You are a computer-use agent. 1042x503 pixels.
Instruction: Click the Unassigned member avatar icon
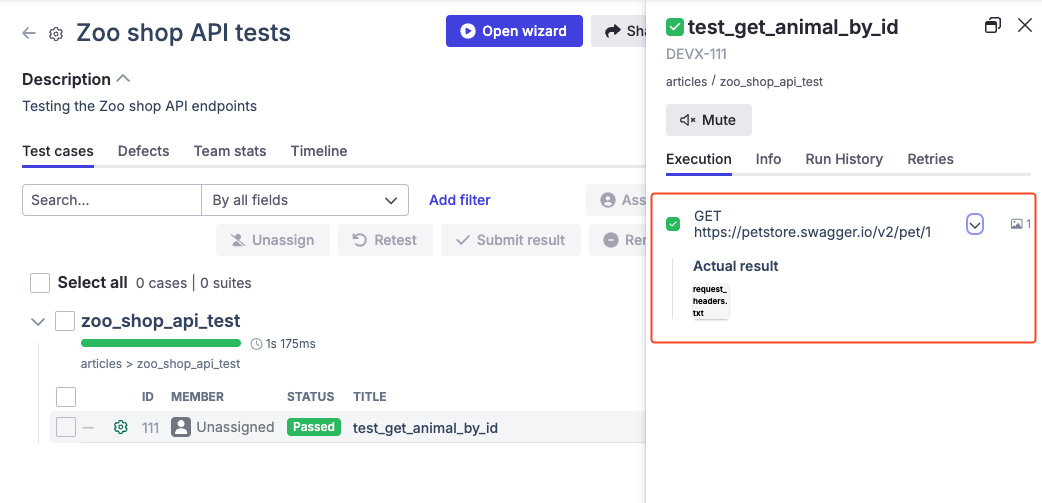(x=181, y=428)
